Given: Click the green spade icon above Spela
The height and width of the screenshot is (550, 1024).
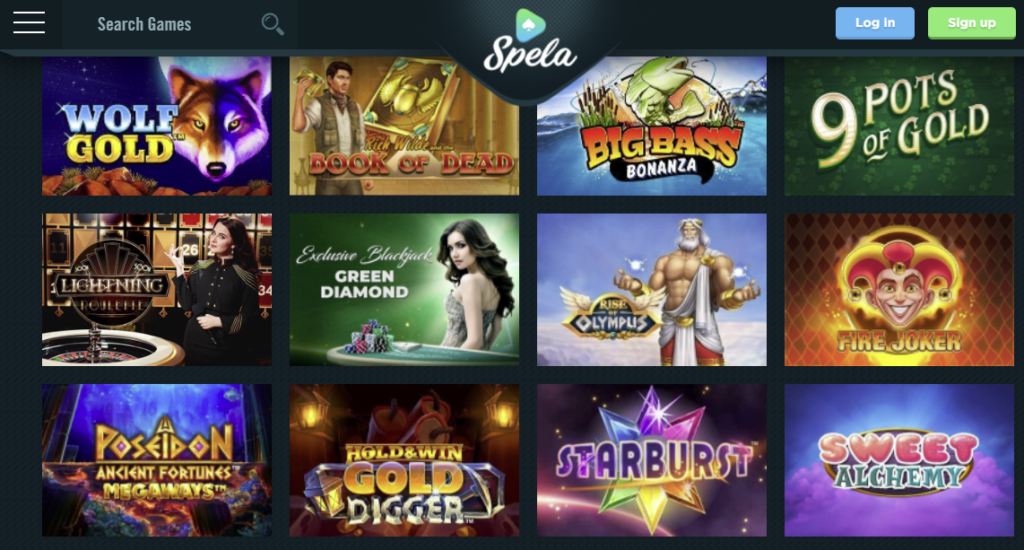Looking at the screenshot, I should pos(530,24).
